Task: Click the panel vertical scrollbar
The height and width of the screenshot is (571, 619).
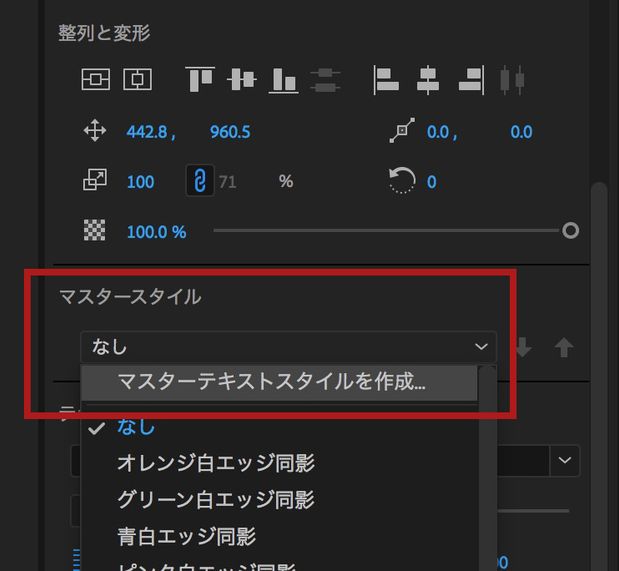Action: pos(599,375)
